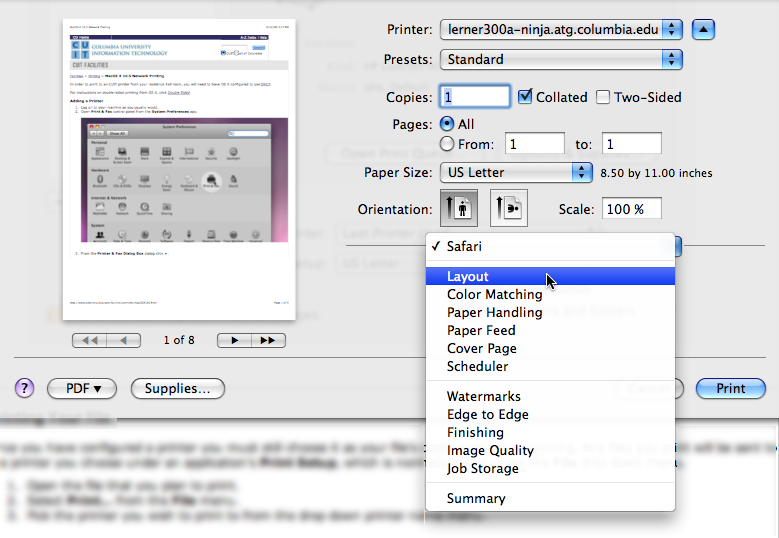Choose Cover Page menu item

[550, 348]
